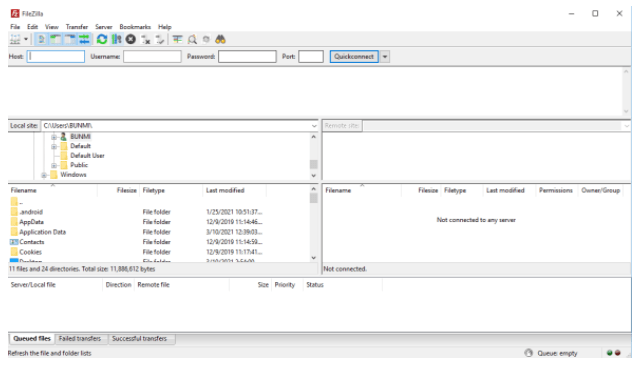Viewport: 634px width, 369px height.
Task: Toggle transfer queue display icon
Action: coord(84,39)
